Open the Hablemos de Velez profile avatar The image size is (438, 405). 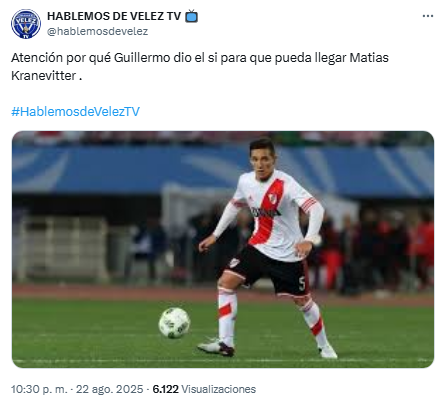tap(26, 24)
